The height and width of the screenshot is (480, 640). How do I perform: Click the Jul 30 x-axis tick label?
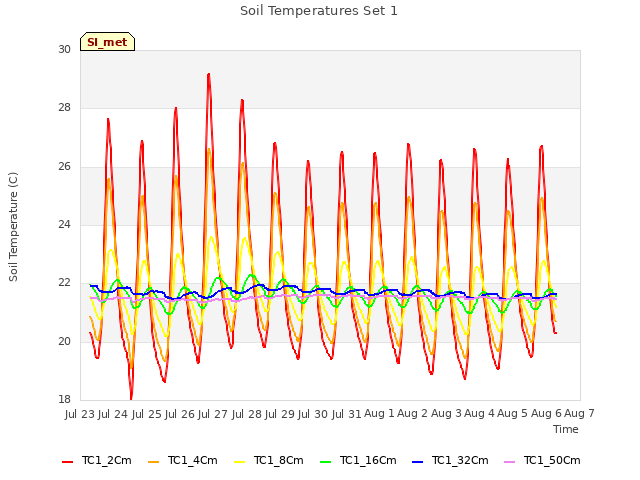[x=313, y=414]
